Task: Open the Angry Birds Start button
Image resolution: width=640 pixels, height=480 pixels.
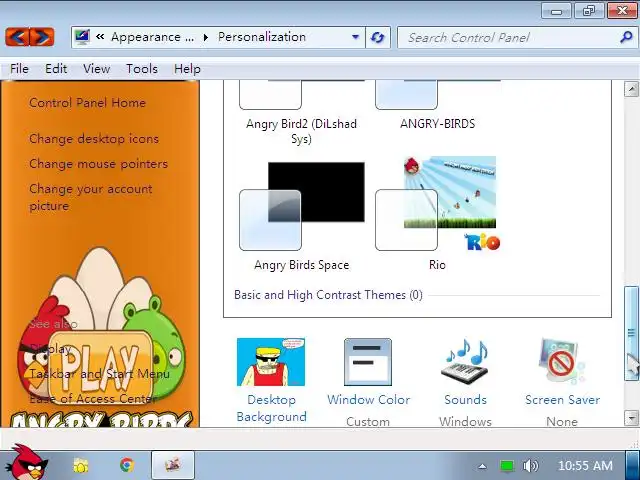Action: tap(28, 462)
